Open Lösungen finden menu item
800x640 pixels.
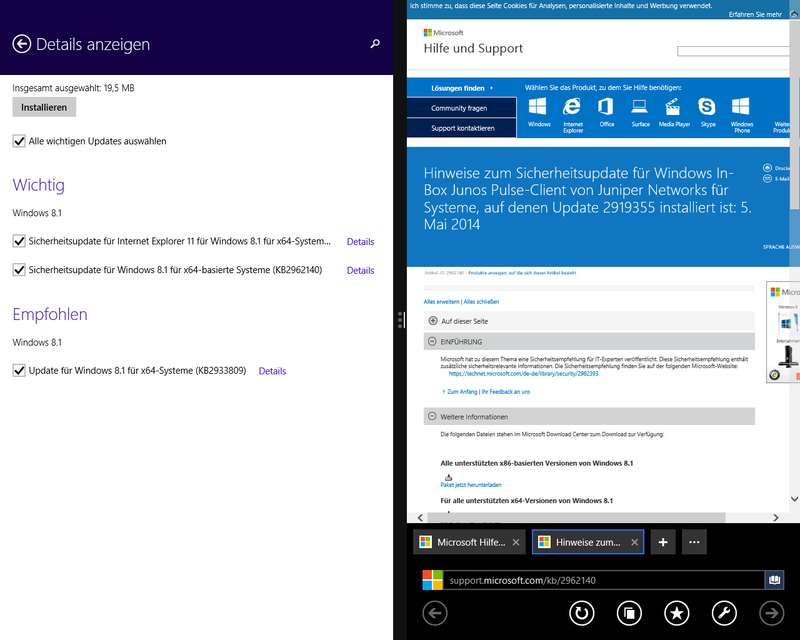click(462, 88)
